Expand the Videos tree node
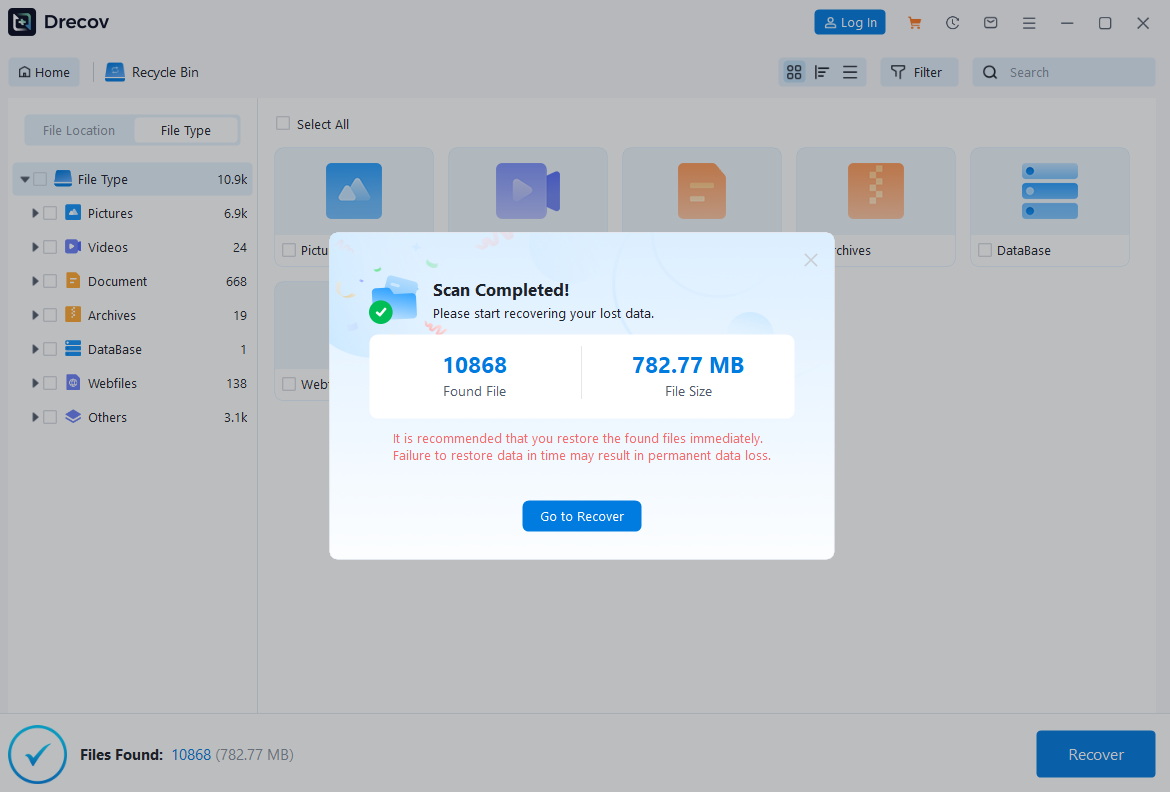1170x792 pixels. (35, 247)
